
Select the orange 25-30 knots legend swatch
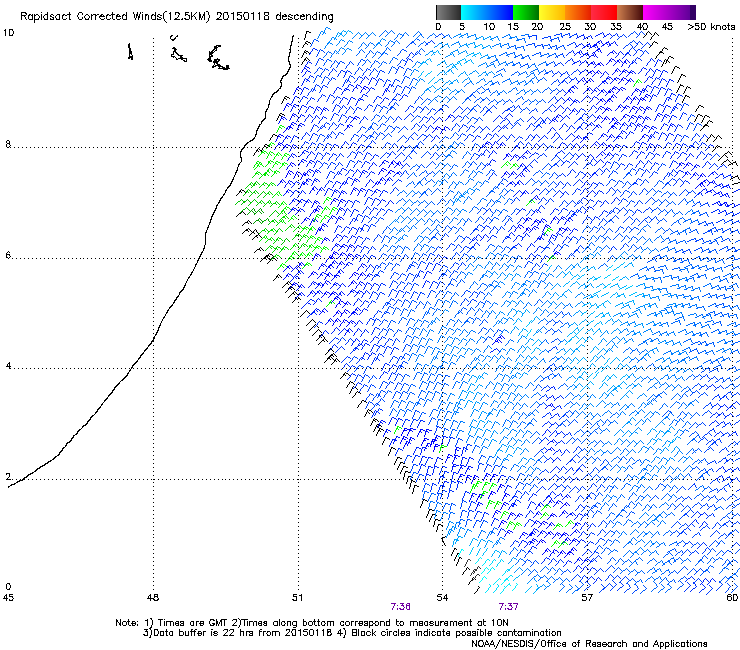click(x=578, y=12)
